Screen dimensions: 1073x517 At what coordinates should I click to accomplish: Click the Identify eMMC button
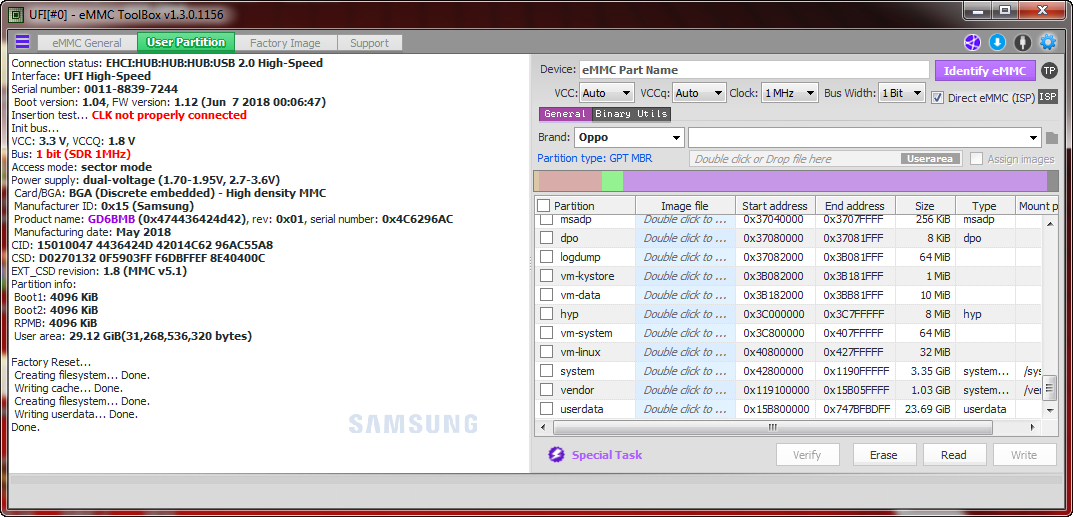[985, 70]
